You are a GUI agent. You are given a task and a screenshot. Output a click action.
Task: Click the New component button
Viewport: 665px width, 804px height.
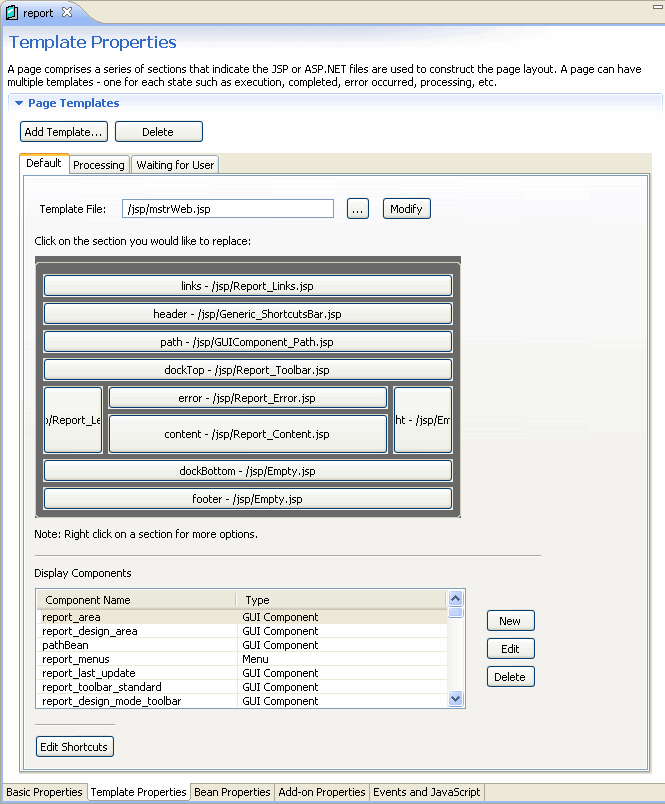(x=510, y=621)
